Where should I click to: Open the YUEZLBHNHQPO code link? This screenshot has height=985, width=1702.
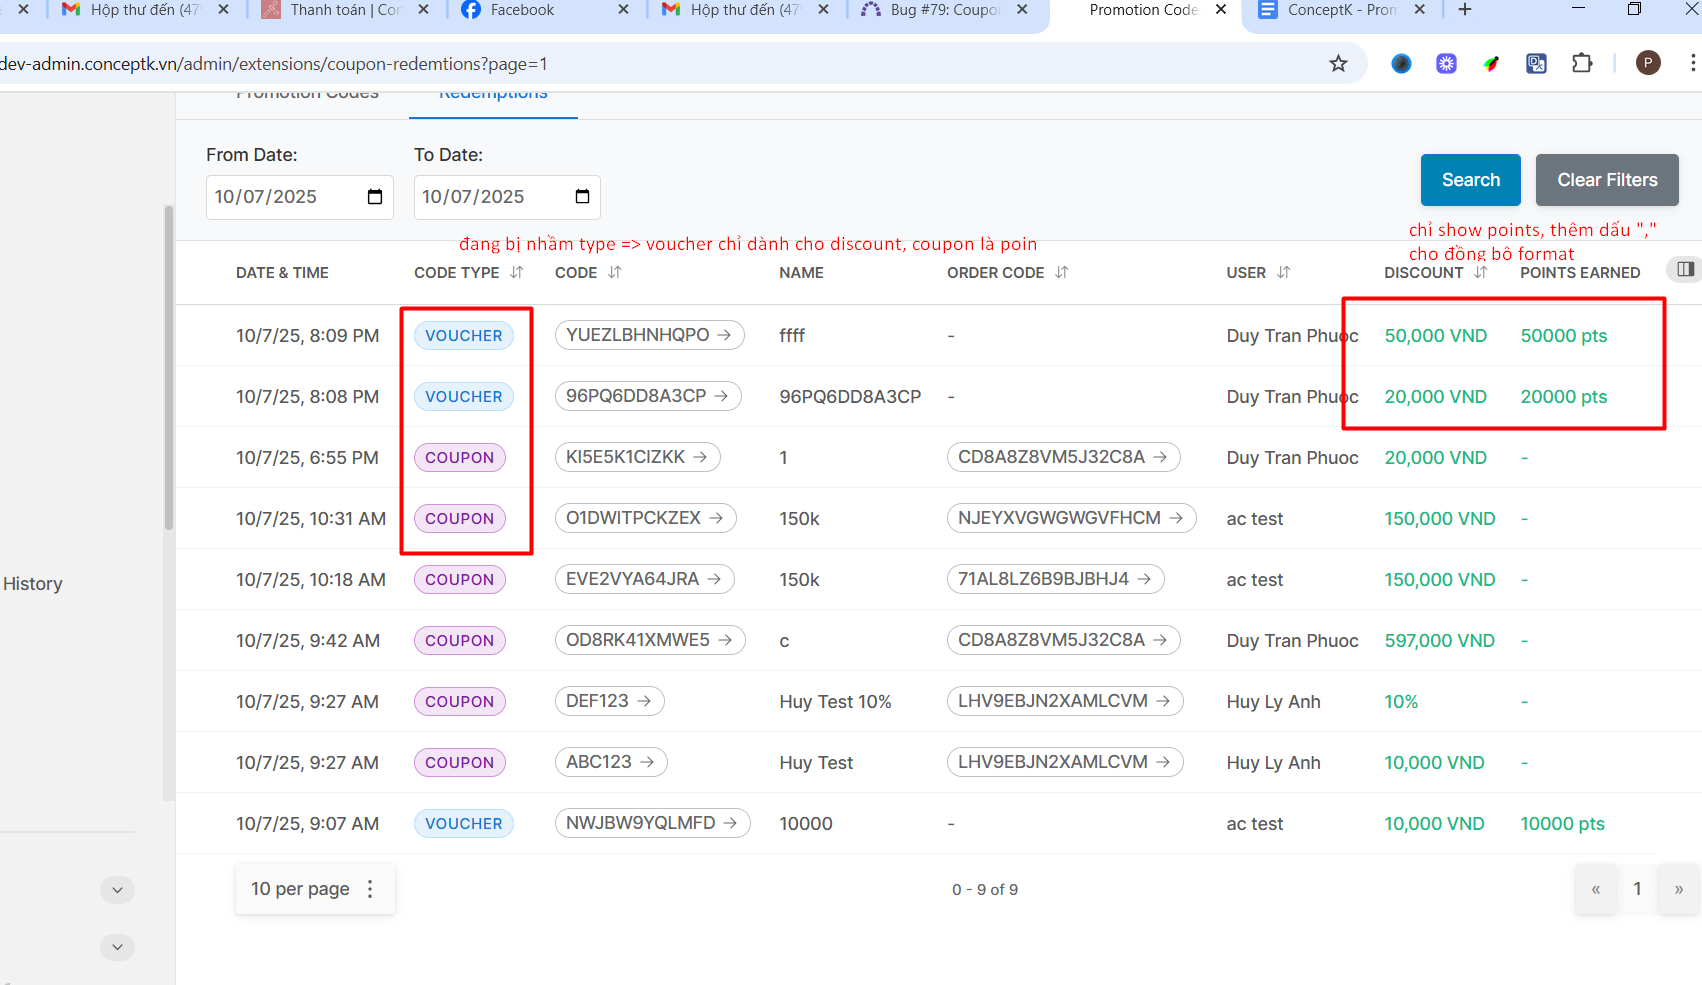click(x=649, y=335)
